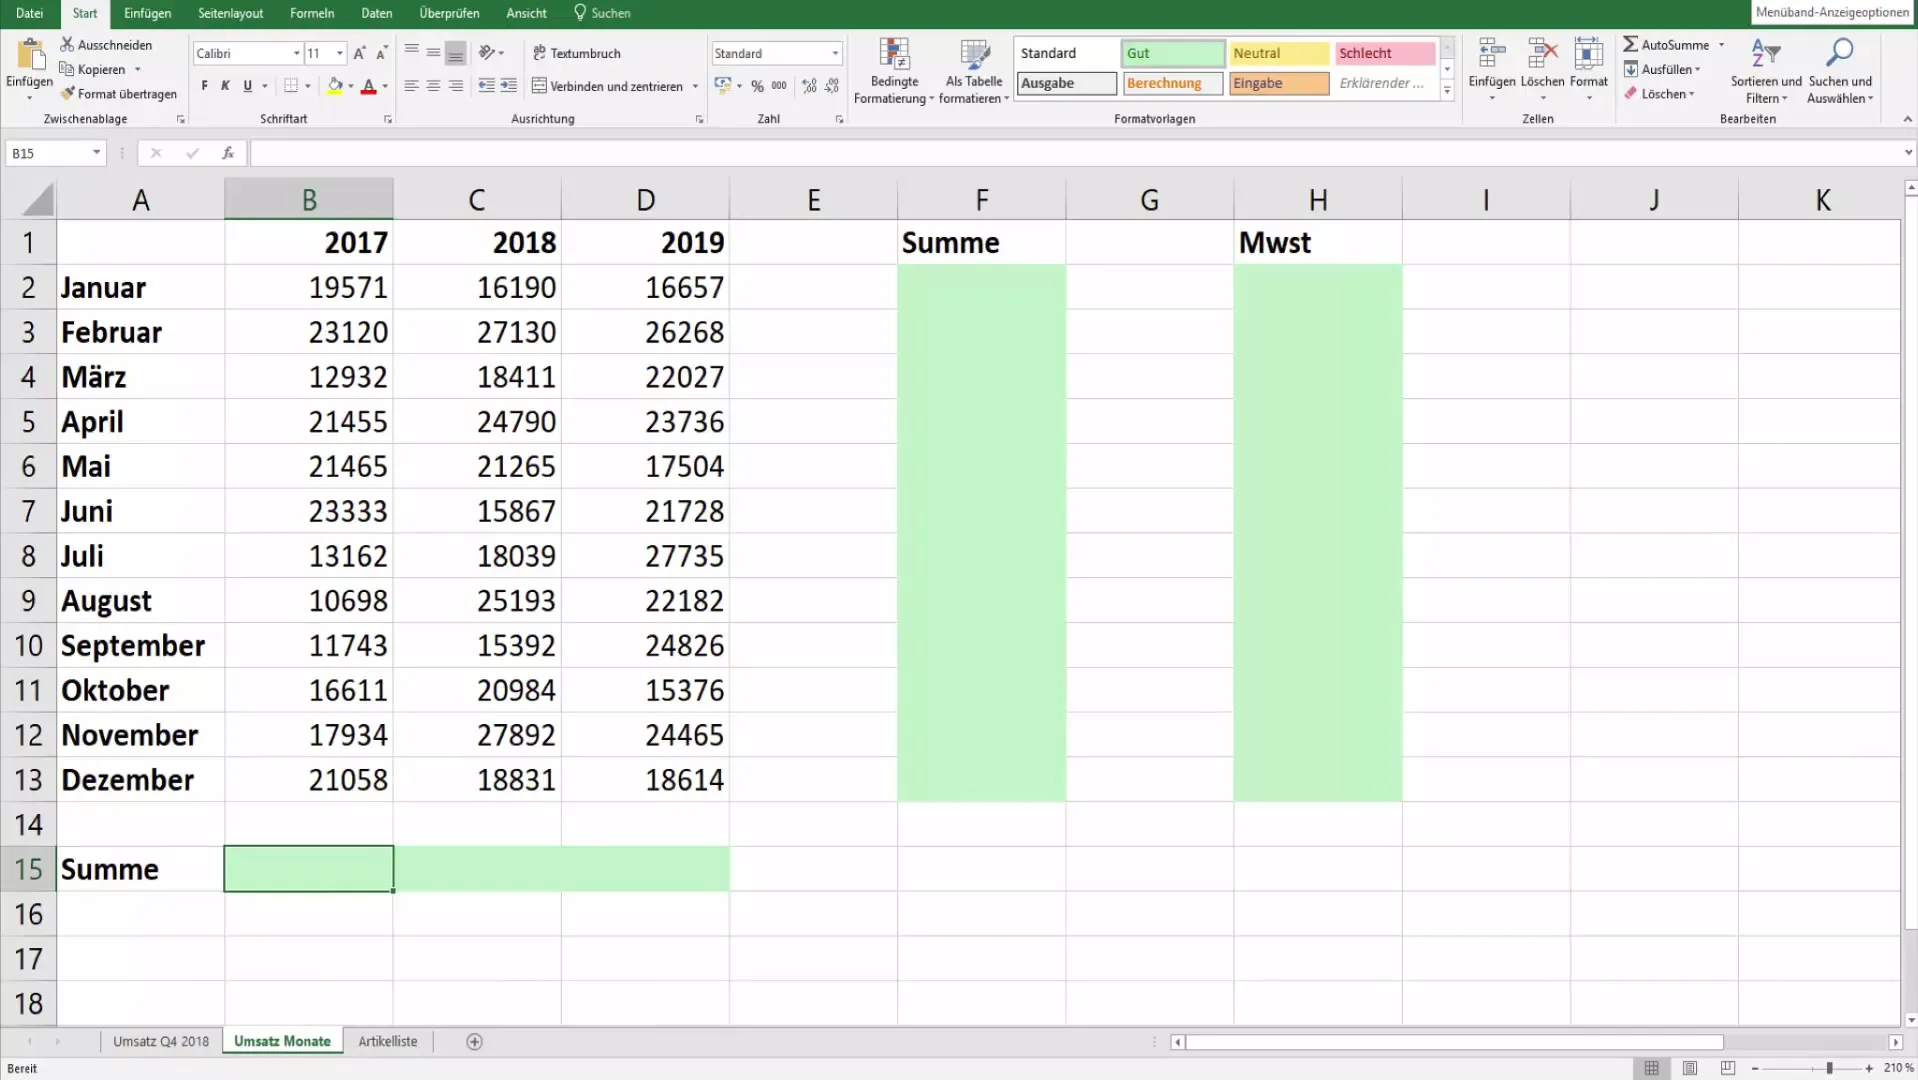Viewport: 1918px width, 1080px height.
Task: Open text orientation options
Action: (491, 52)
